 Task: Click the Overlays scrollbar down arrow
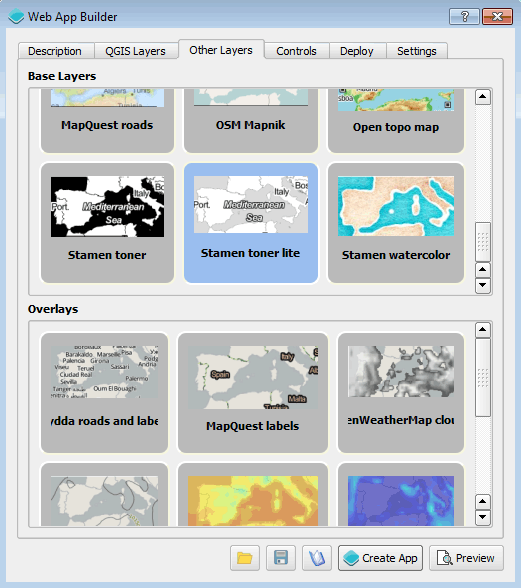(483, 518)
